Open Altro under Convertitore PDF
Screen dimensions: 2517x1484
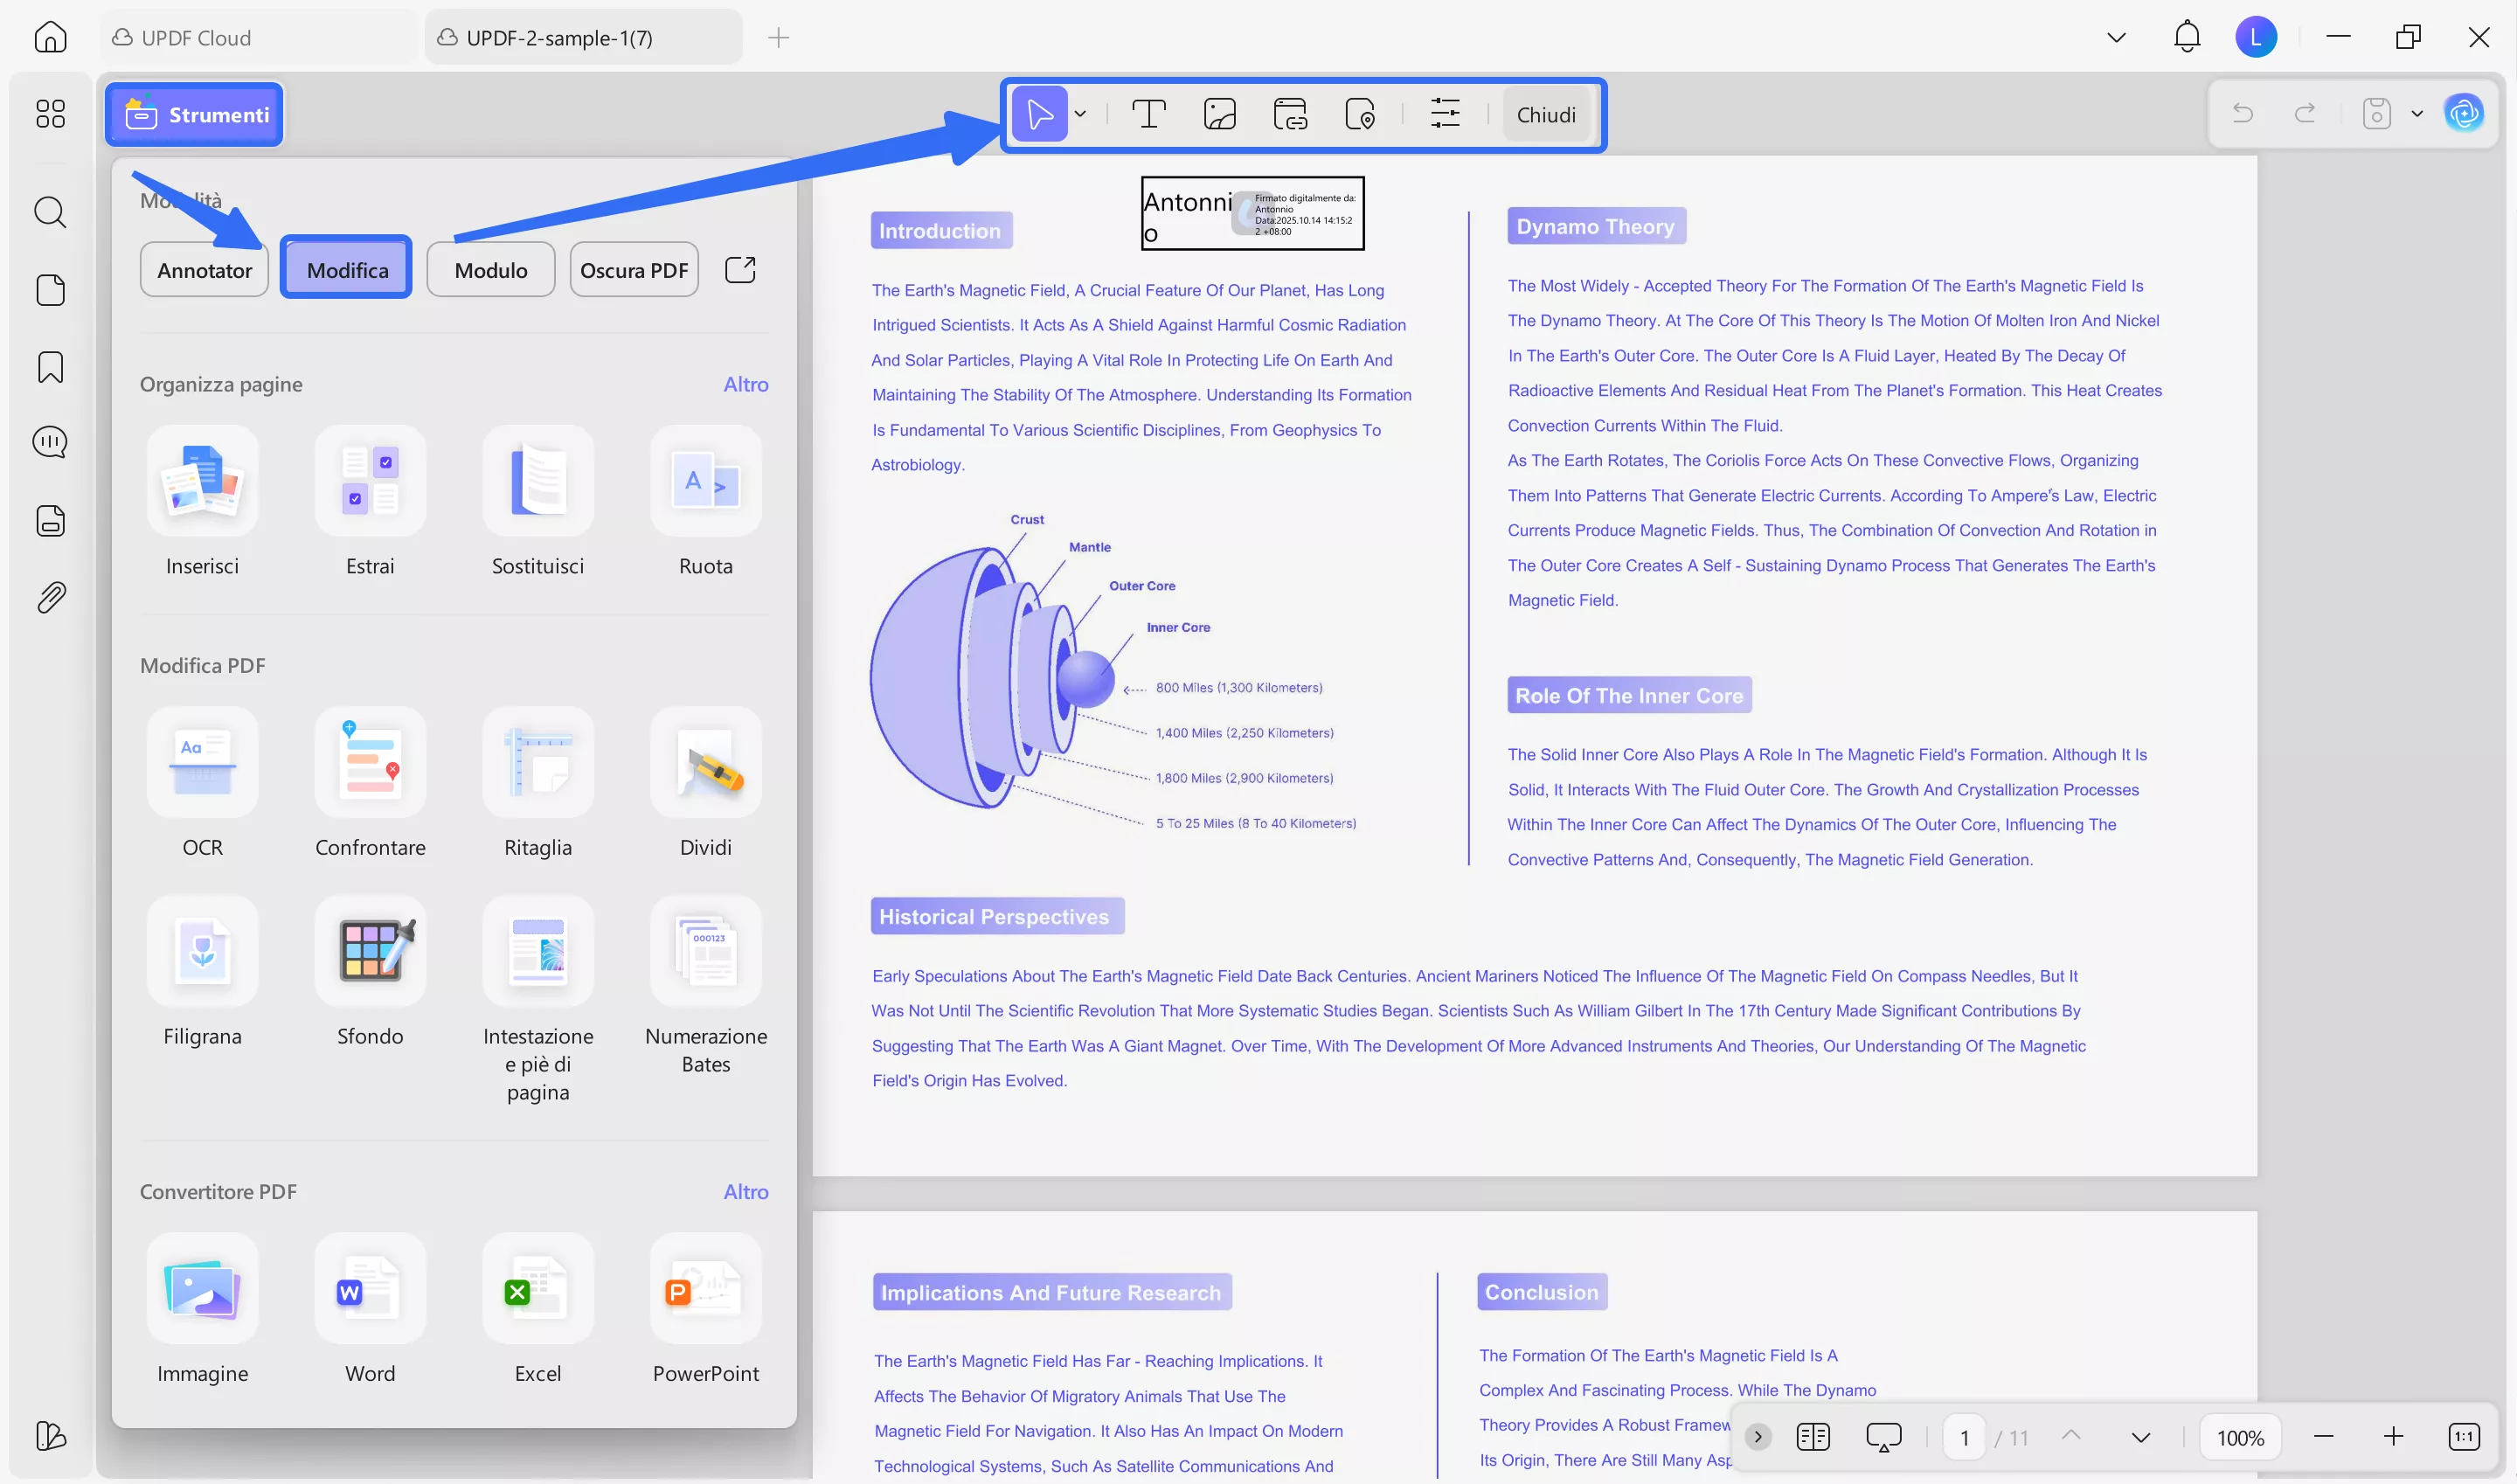[x=746, y=1191]
